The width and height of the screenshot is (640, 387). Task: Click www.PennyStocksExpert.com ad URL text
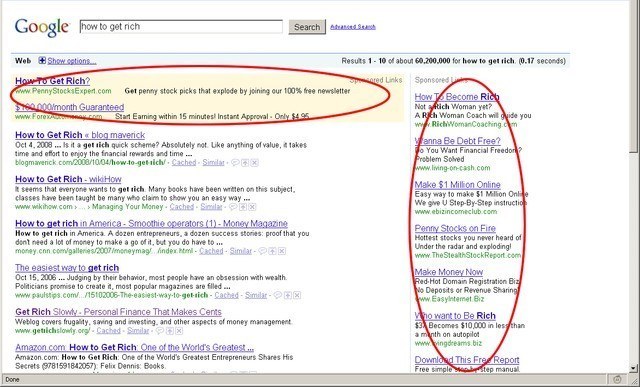(x=63, y=91)
